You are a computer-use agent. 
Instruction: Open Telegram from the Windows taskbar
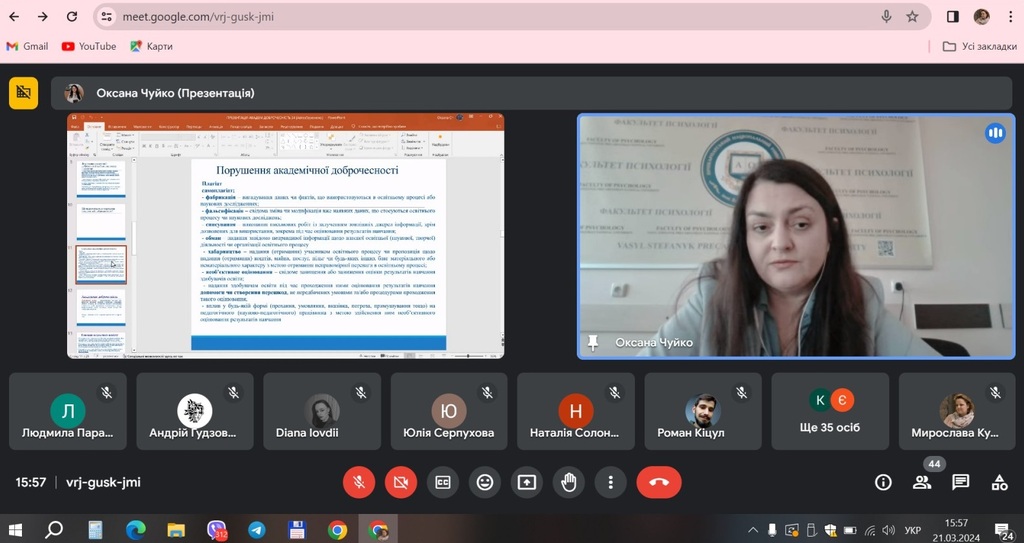click(256, 529)
